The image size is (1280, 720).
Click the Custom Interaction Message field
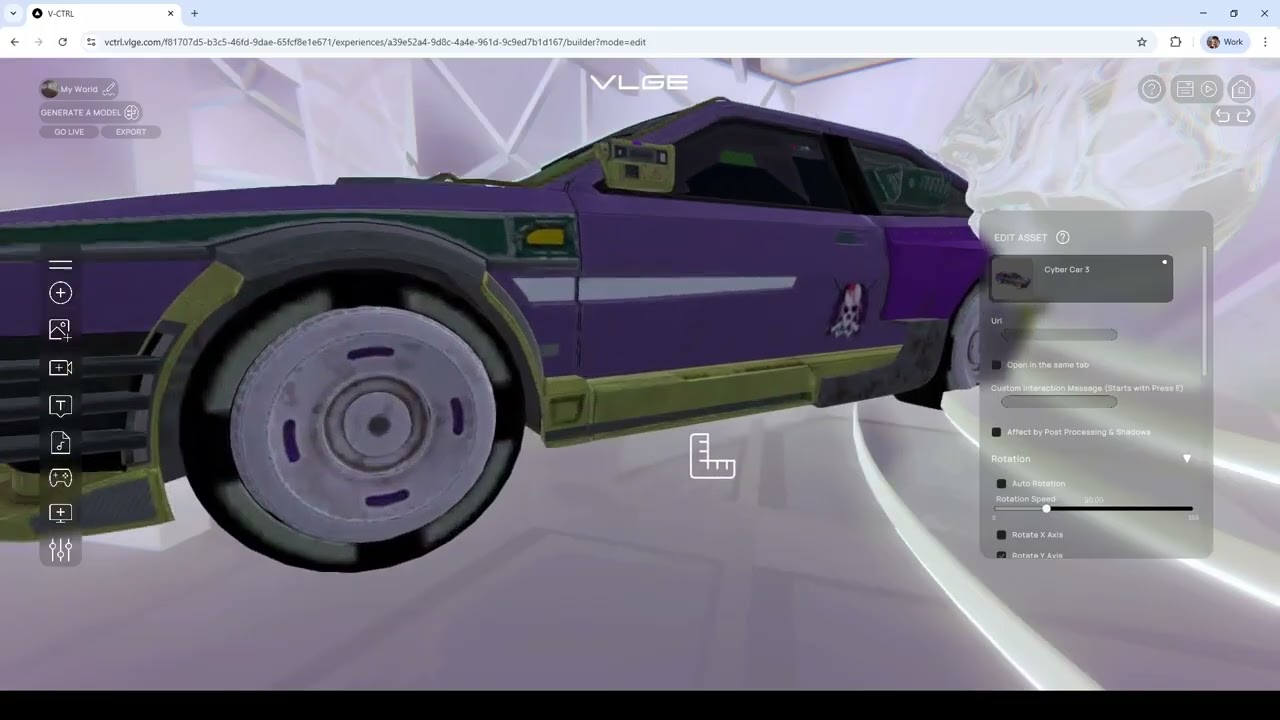[1059, 402]
